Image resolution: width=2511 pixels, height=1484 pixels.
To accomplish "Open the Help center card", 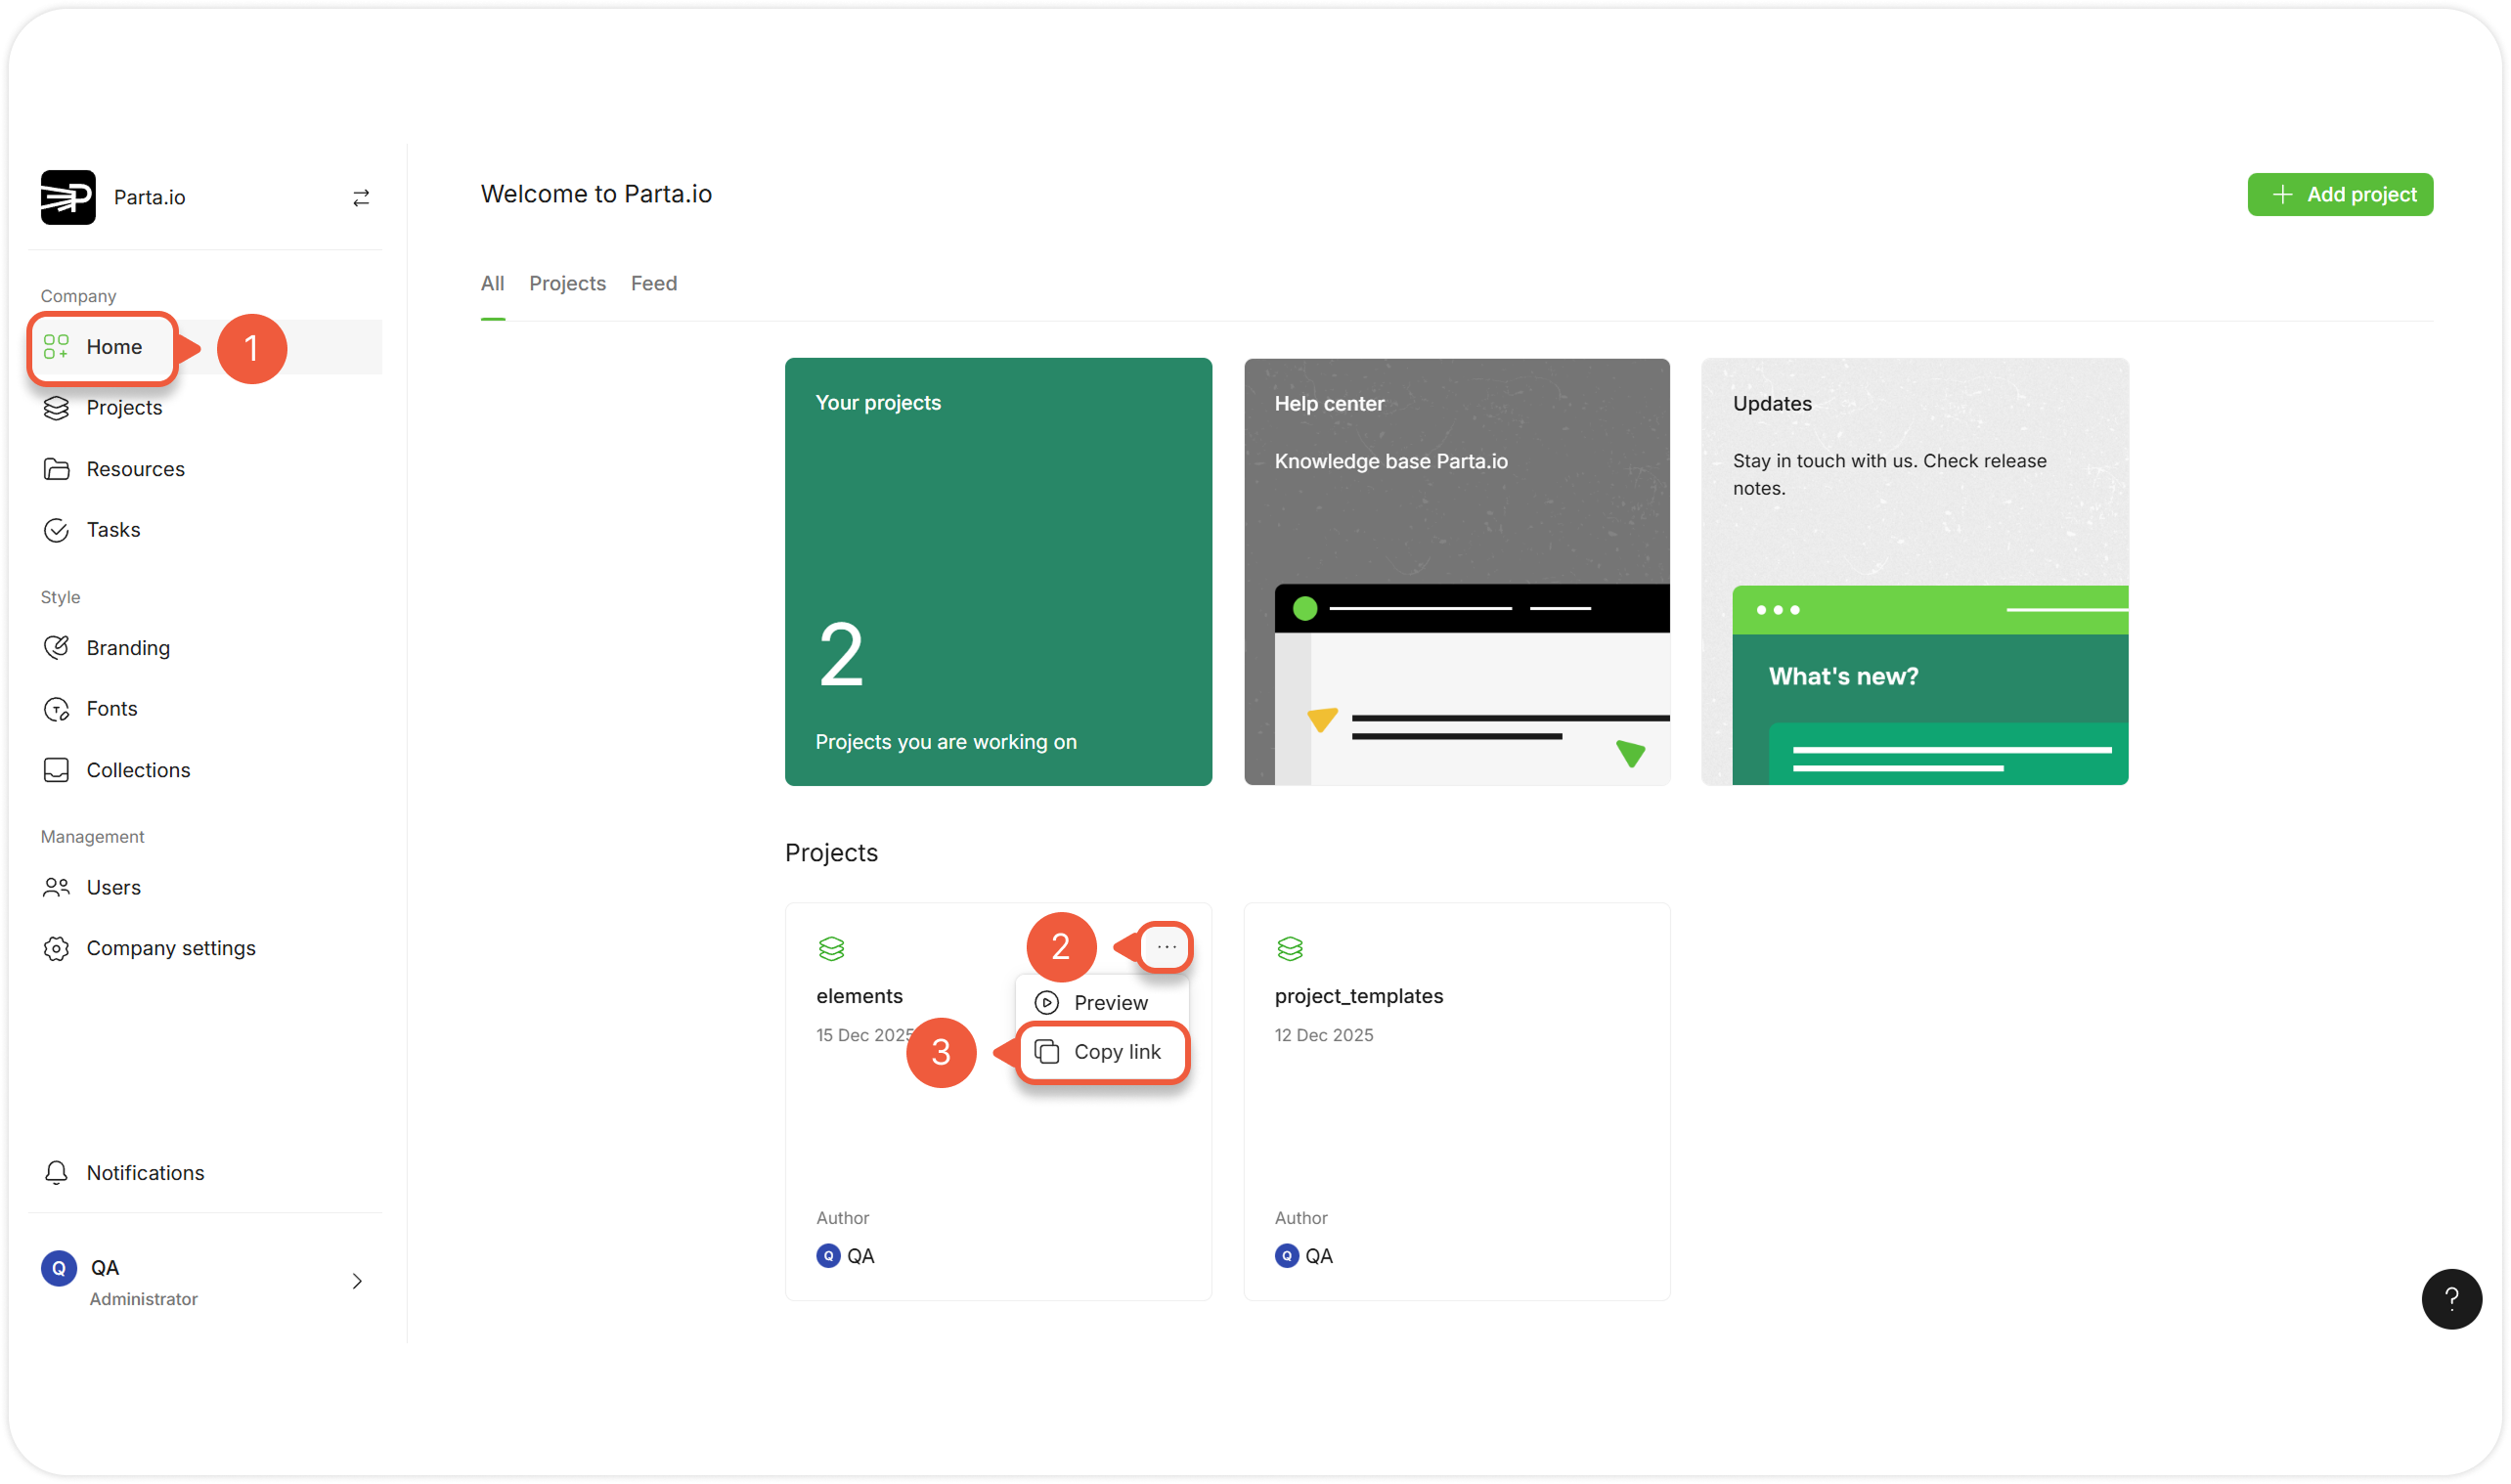I will pos(1456,572).
